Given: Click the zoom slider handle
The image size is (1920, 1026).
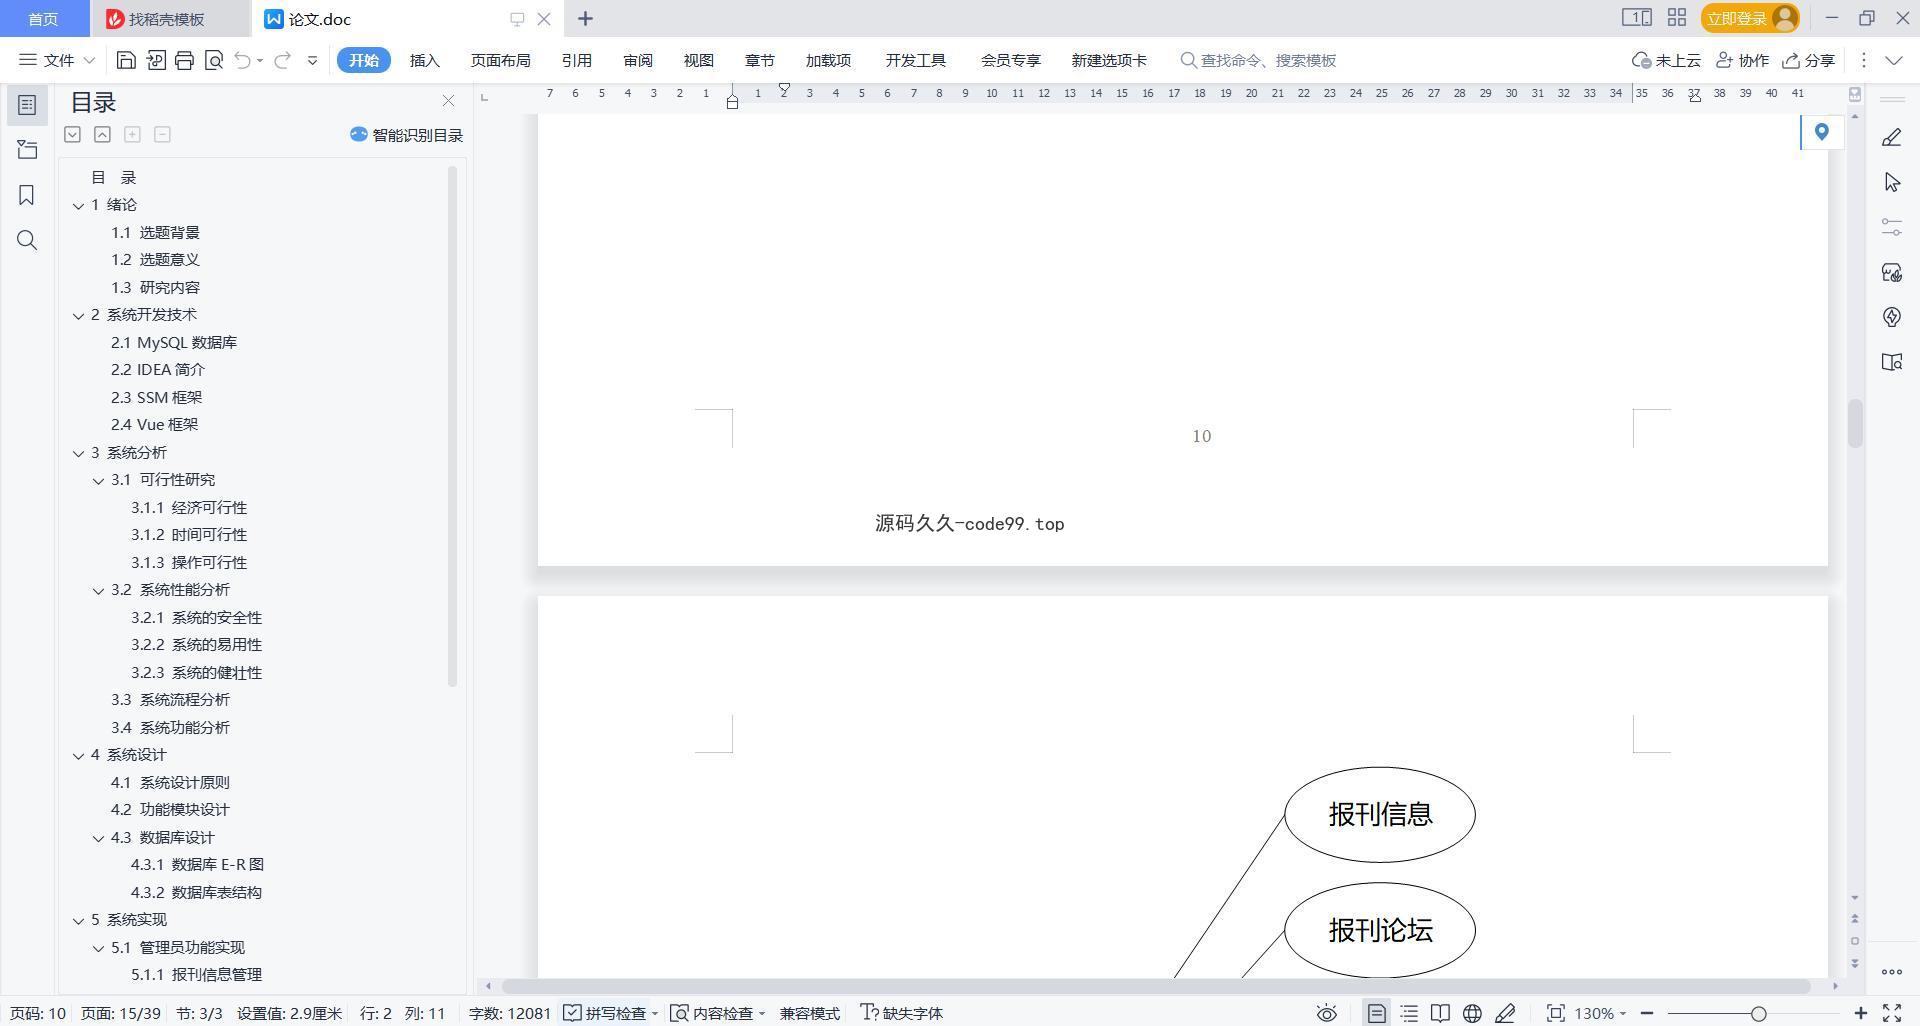Looking at the screenshot, I should tap(1758, 1013).
